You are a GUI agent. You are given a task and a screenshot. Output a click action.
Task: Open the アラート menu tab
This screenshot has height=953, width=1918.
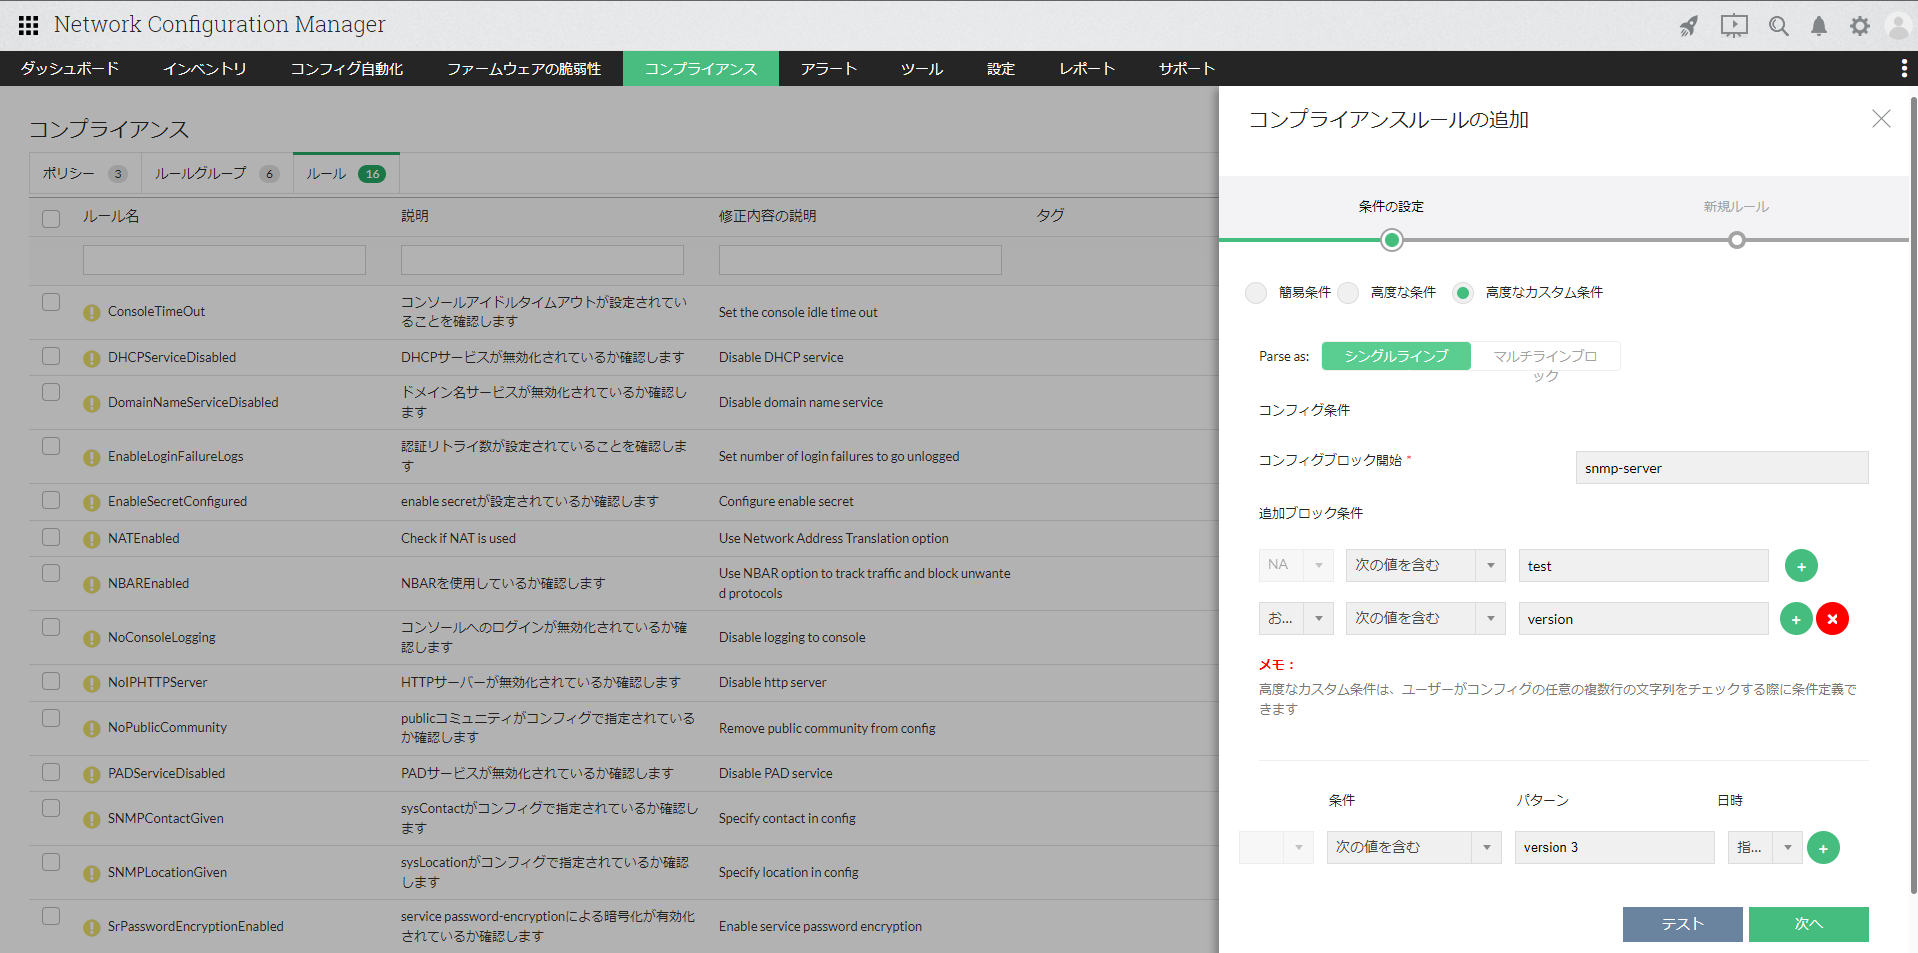pos(828,69)
